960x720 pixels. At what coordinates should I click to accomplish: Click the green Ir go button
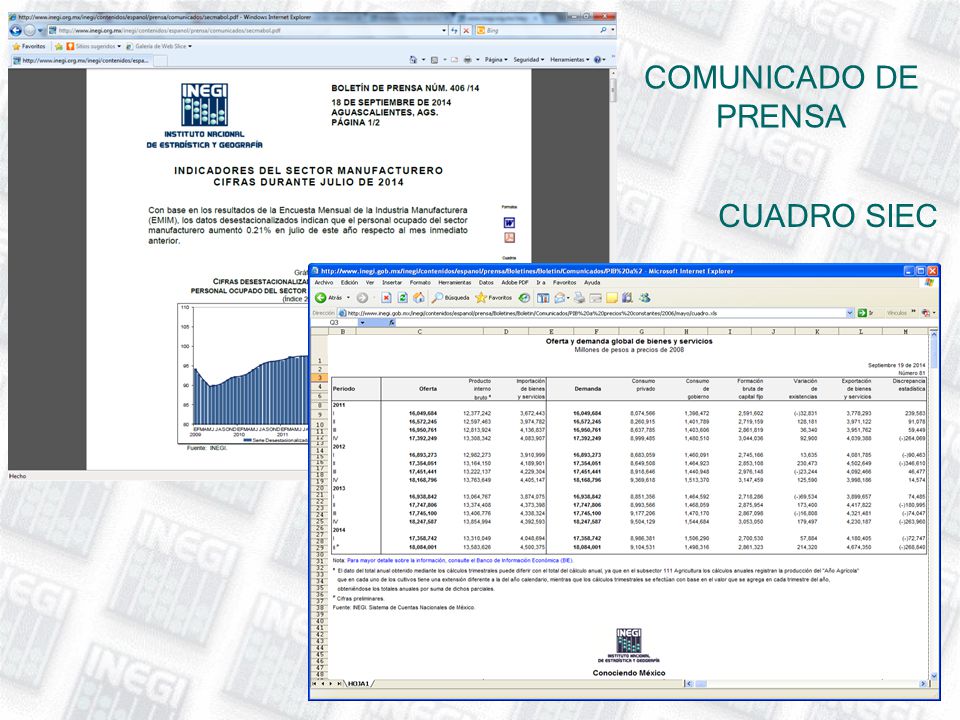[865, 313]
